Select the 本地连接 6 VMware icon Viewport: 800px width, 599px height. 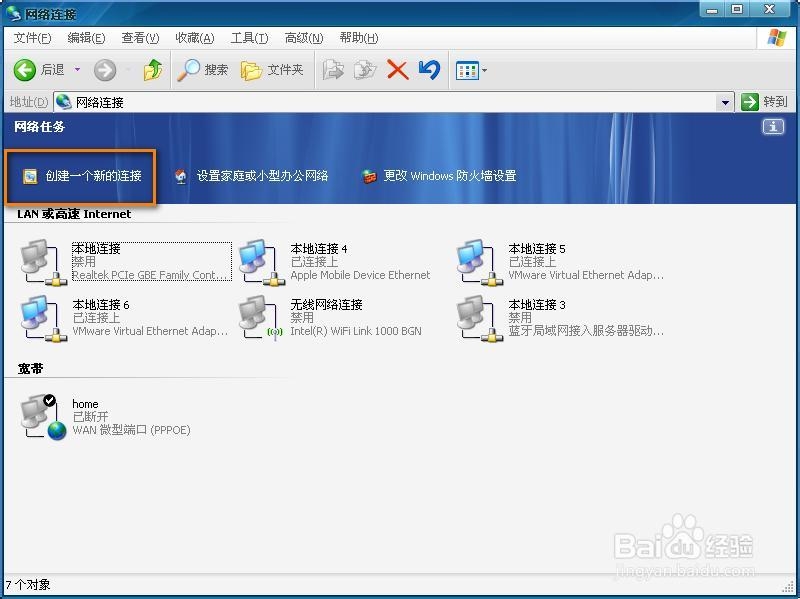44,318
